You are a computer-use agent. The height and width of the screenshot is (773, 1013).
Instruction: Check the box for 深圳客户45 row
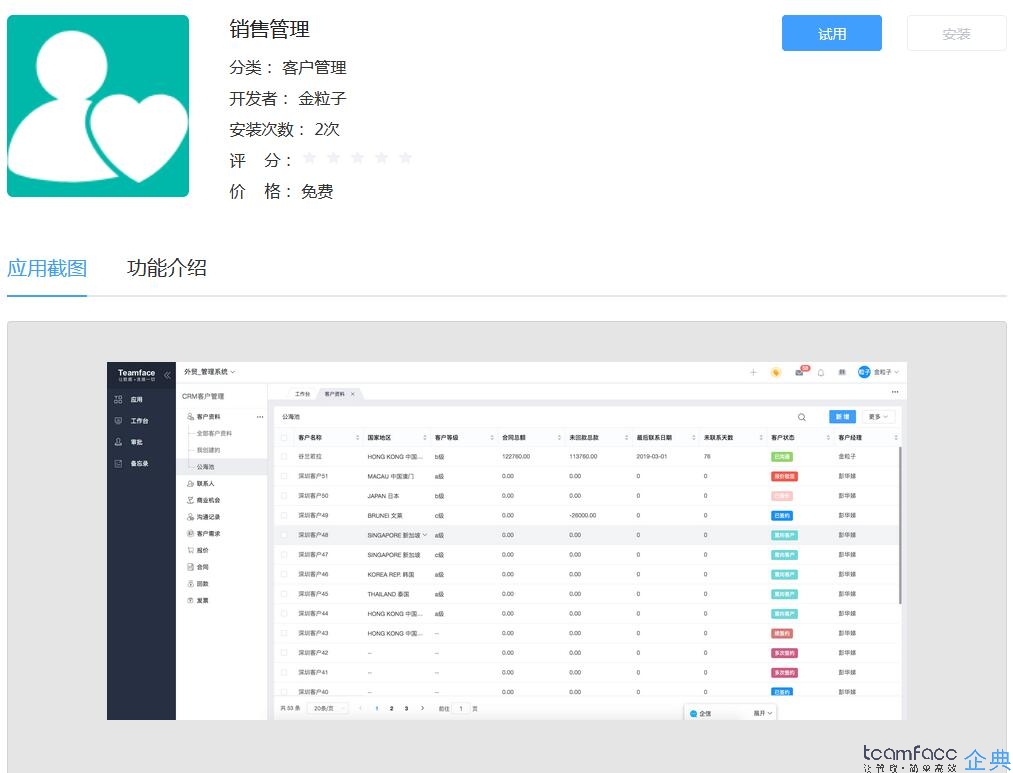pyautogui.click(x=284, y=594)
